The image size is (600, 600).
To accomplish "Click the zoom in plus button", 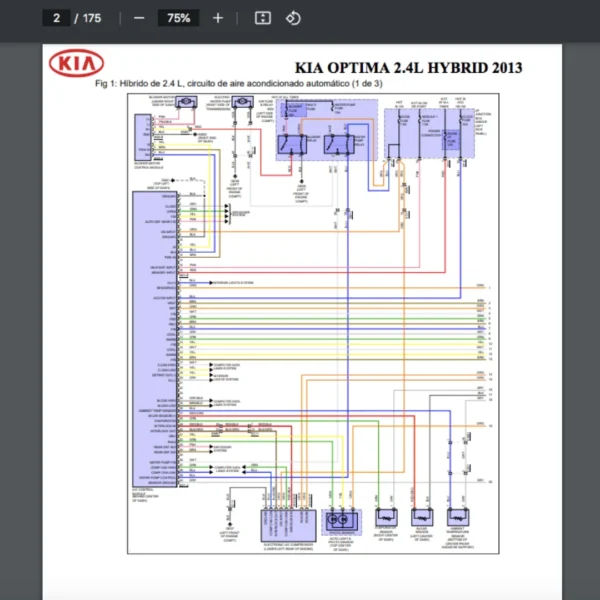I will pos(218,18).
